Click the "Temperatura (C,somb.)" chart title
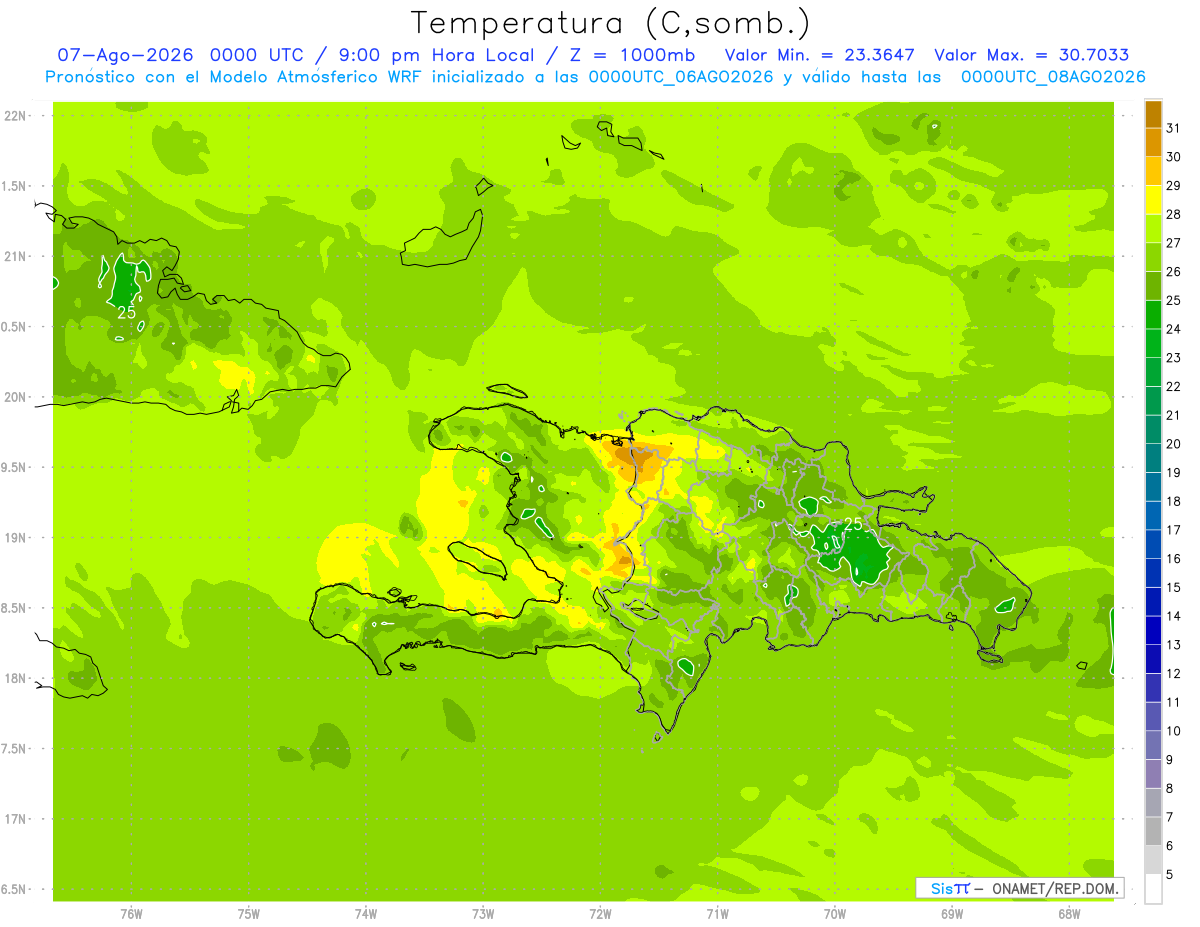This screenshot has height=927, width=1200. click(611, 23)
